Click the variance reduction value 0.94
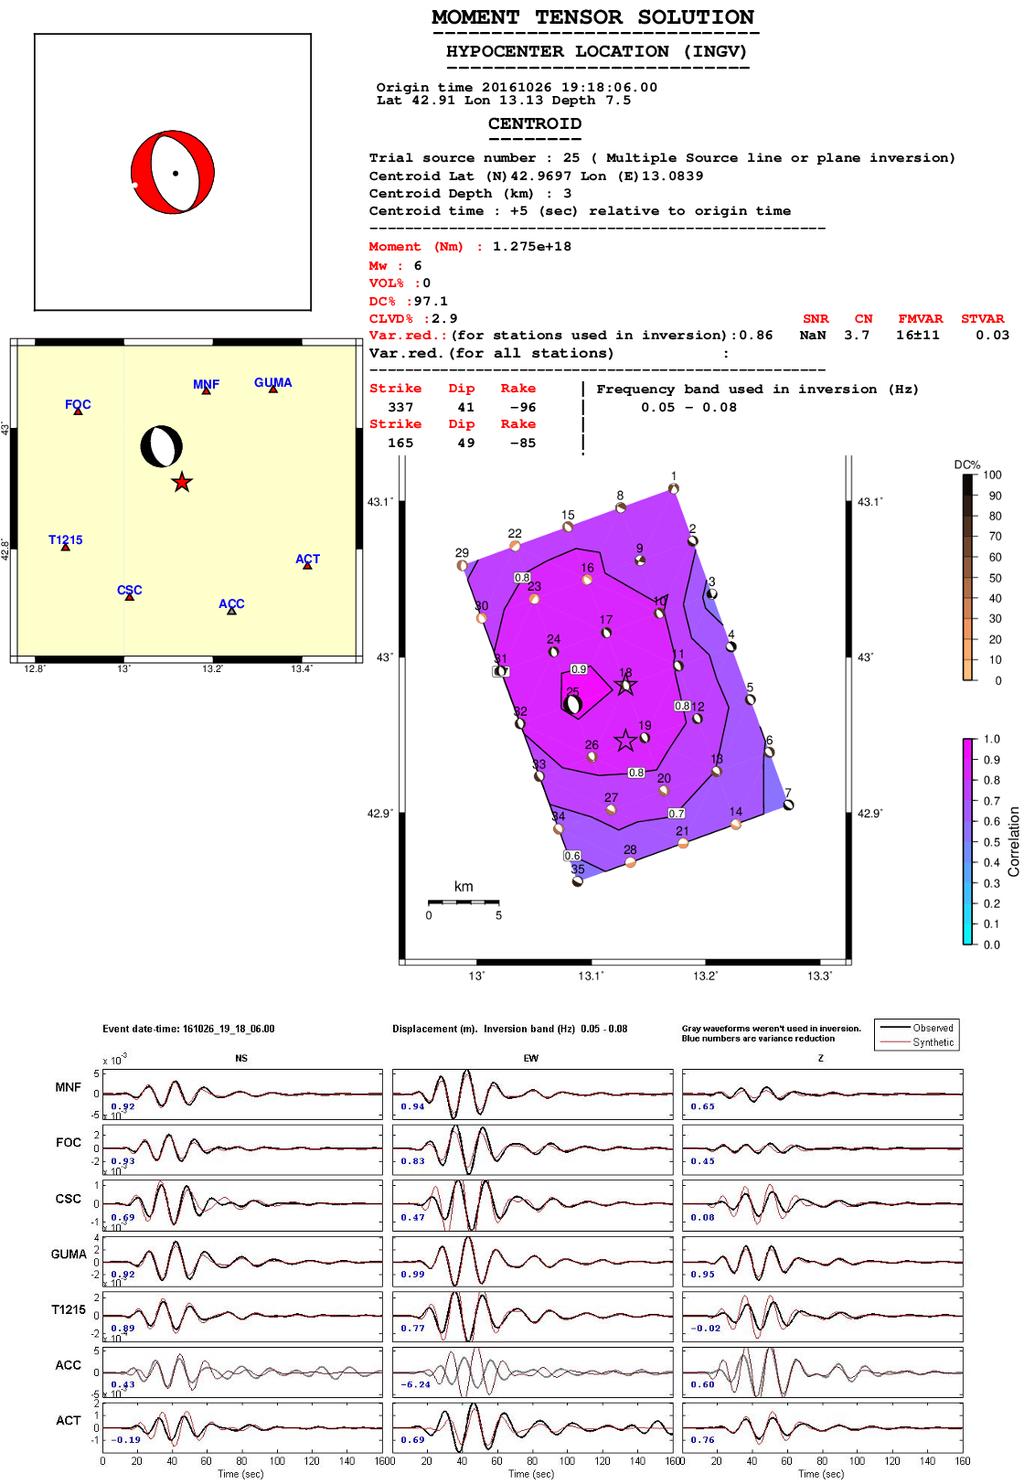This screenshot has height=1484, width=1024. [412, 1107]
